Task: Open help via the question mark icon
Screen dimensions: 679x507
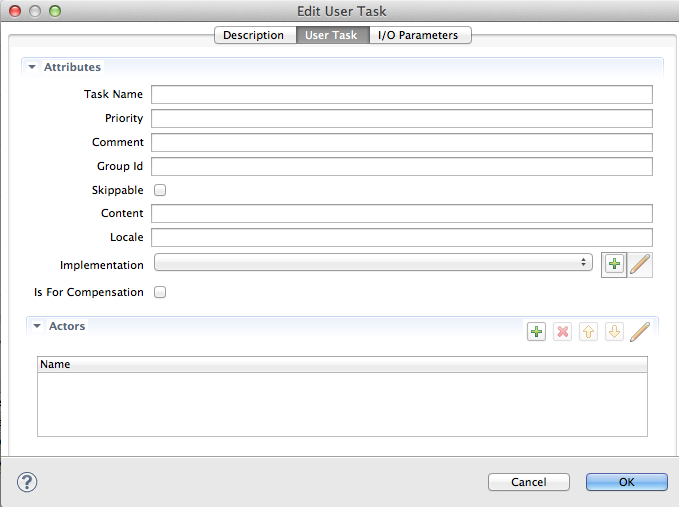Action: tap(27, 482)
